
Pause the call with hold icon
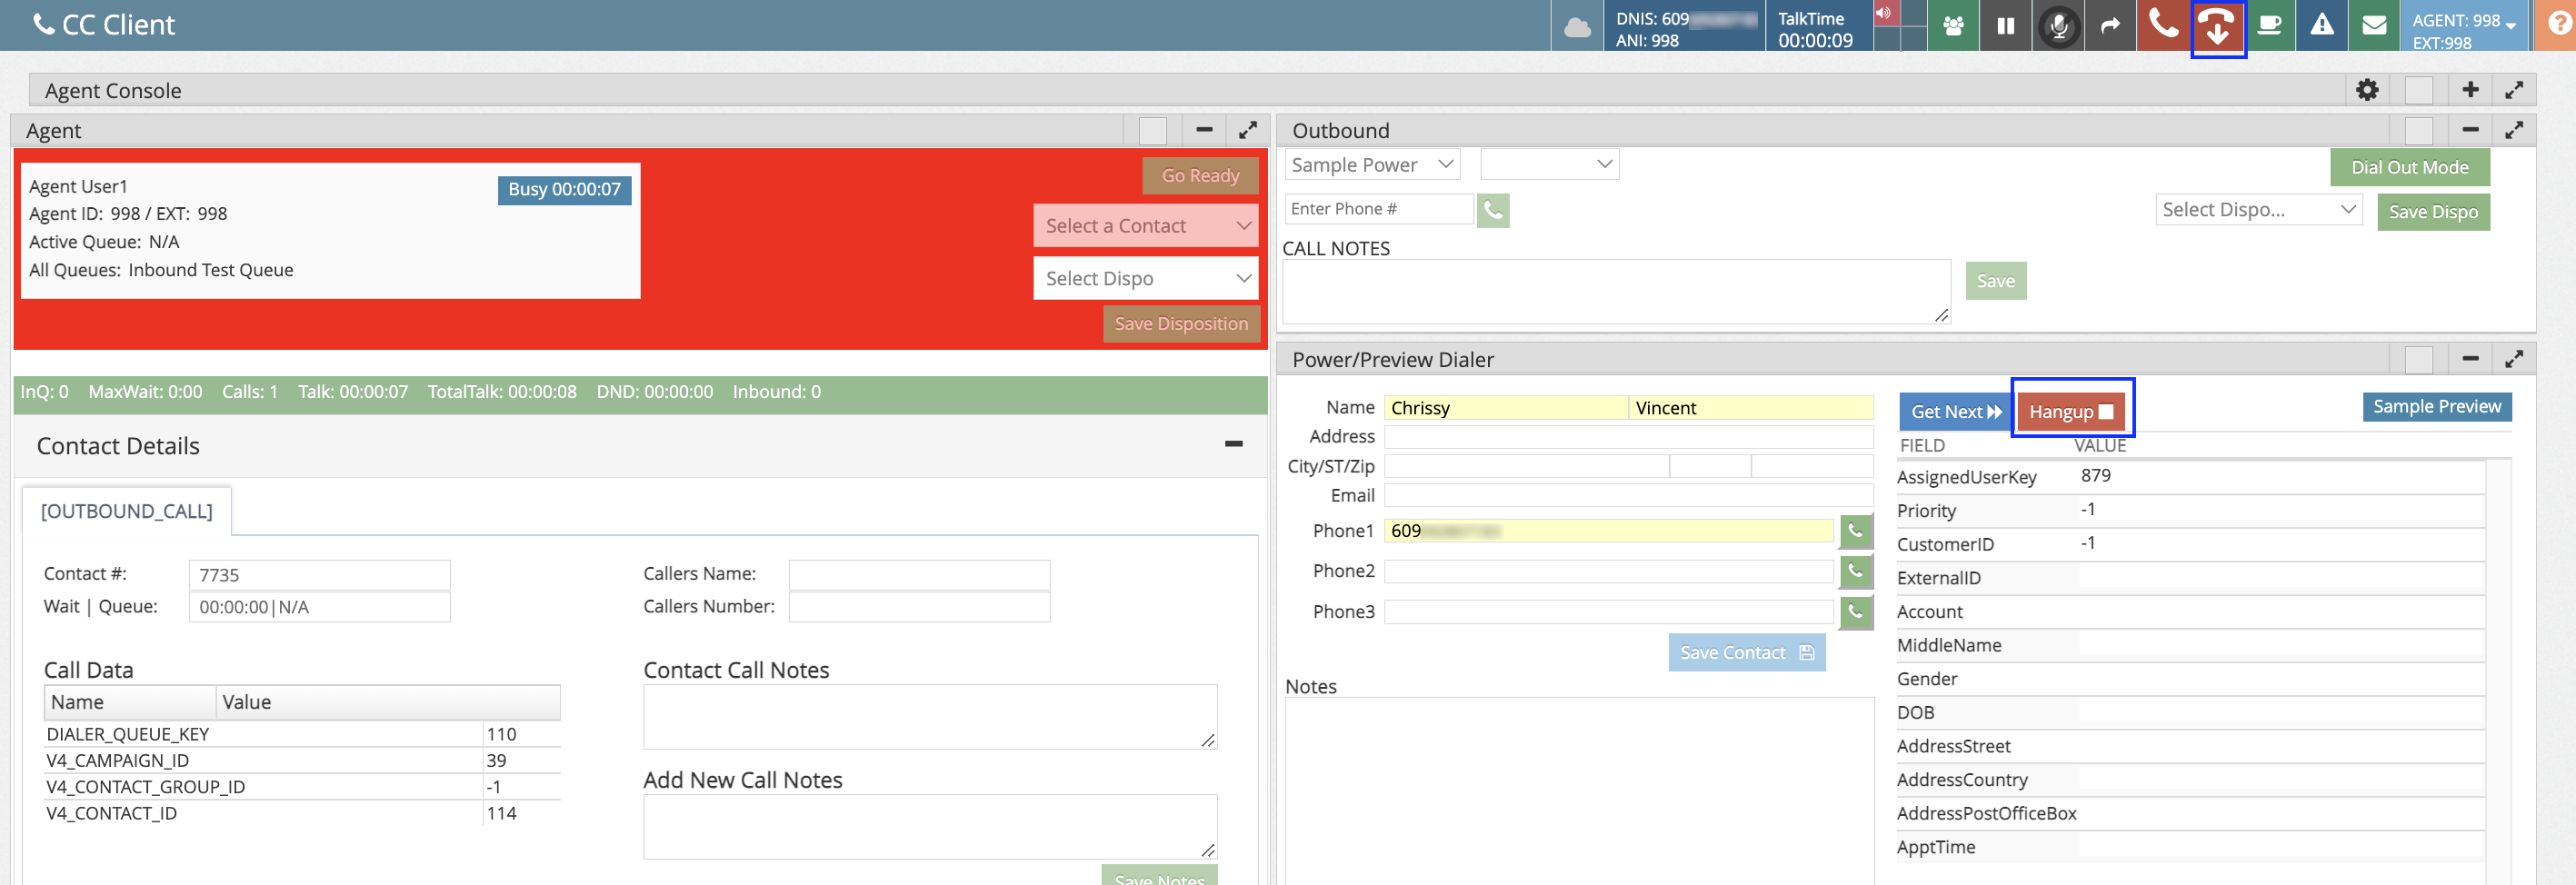point(2005,26)
